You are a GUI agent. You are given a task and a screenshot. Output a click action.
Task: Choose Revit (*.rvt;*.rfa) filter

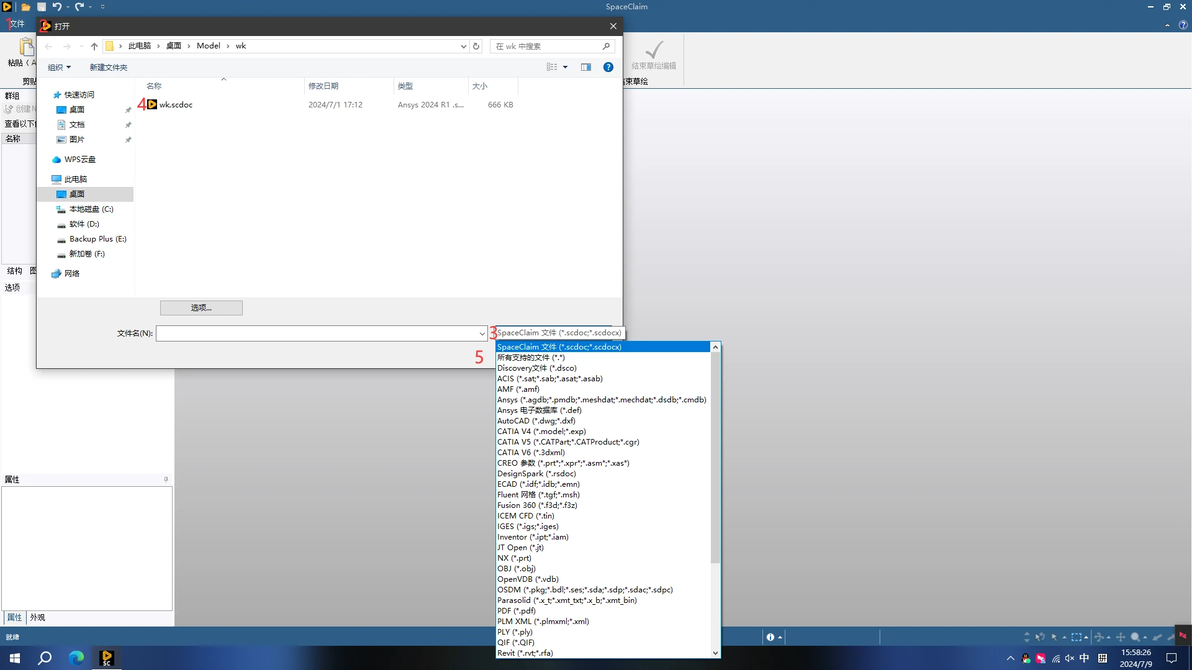tap(525, 653)
